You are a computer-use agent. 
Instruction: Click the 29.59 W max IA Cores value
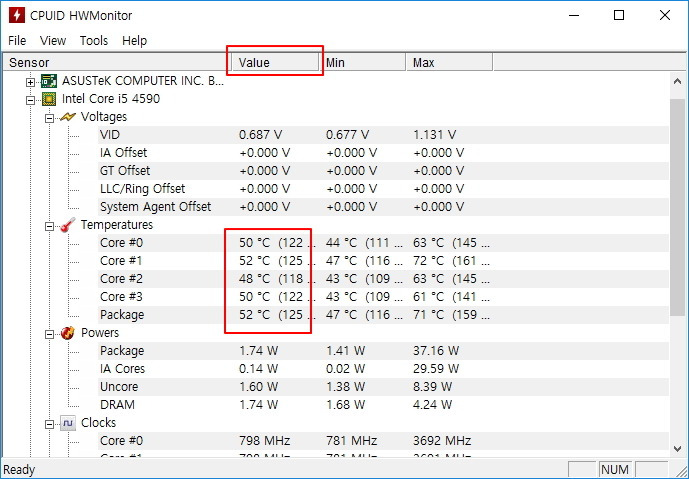pos(436,369)
